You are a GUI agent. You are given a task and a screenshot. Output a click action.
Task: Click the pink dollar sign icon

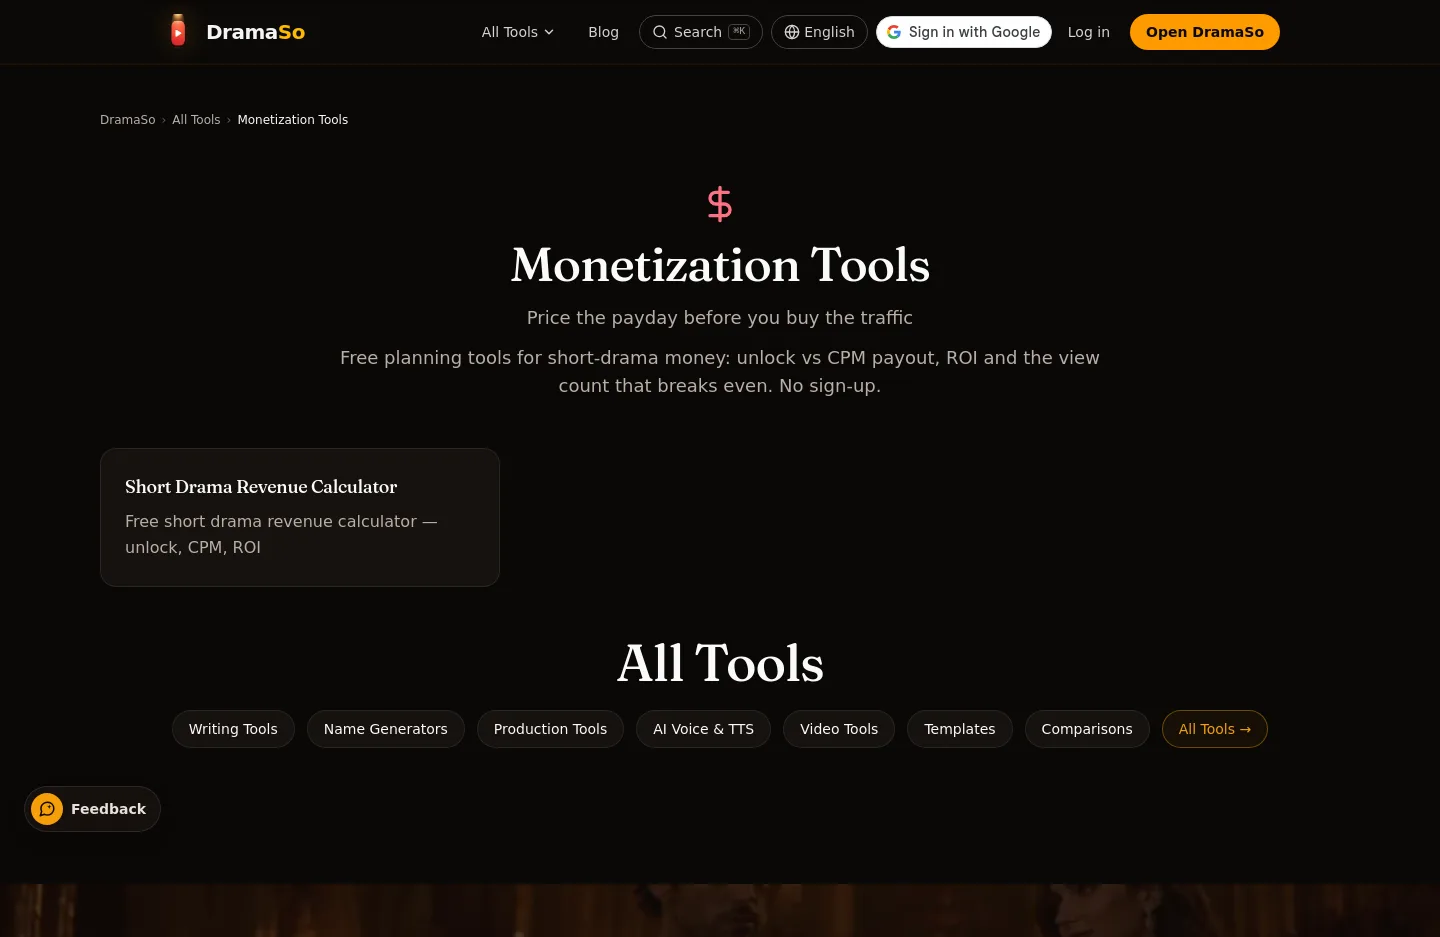(720, 204)
